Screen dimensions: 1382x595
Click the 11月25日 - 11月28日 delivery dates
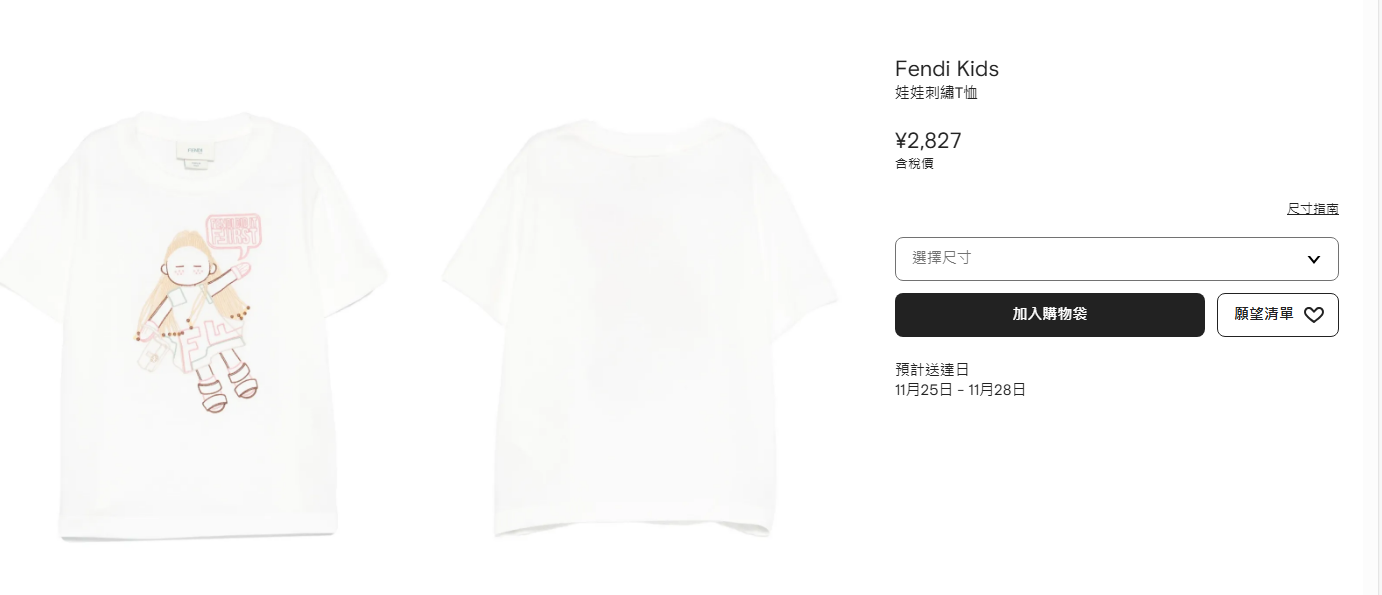pyautogui.click(x=960, y=390)
